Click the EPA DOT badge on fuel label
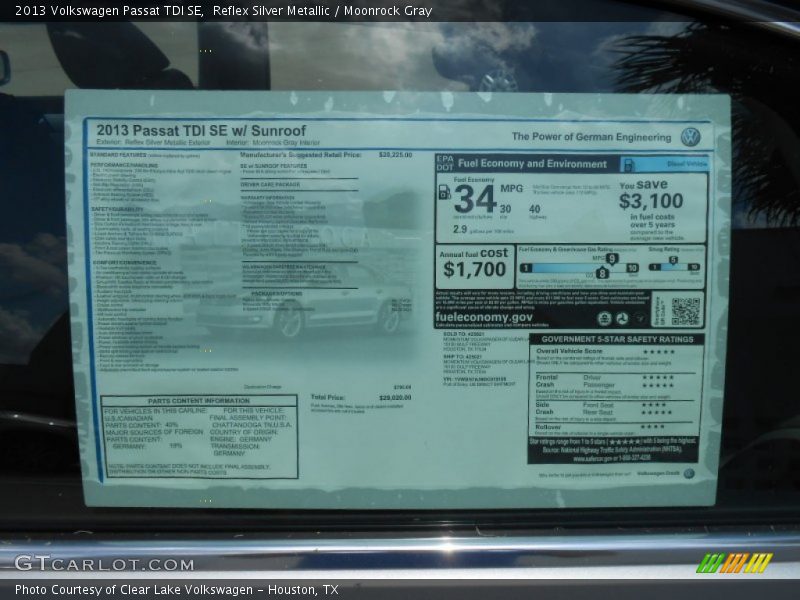Viewport: 800px width, 600px height. click(x=445, y=164)
